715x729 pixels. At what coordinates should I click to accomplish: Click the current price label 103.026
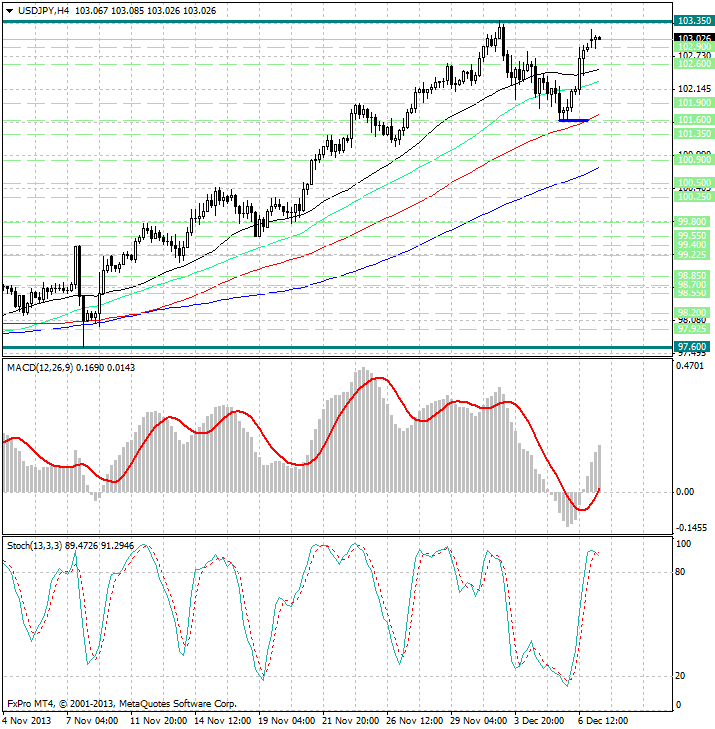(694, 38)
